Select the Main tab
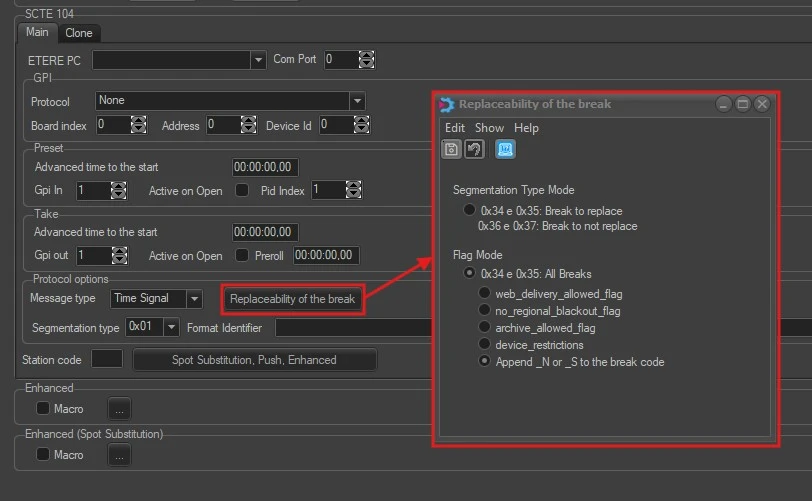 37,33
